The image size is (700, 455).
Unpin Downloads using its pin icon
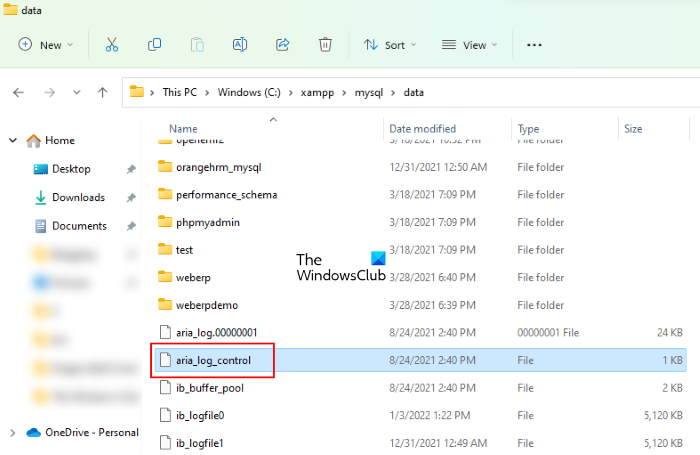click(x=131, y=198)
